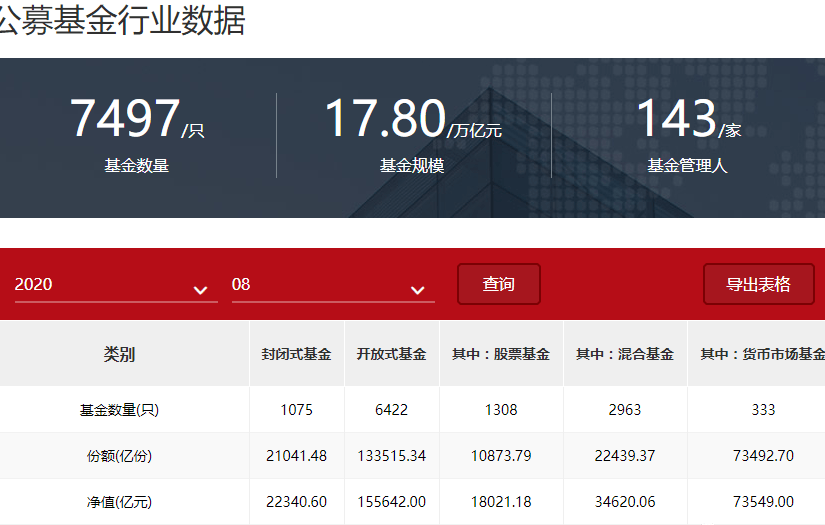825x525 pixels.
Task: Click the 公募基金行业数据 page title
Action: [121, 21]
